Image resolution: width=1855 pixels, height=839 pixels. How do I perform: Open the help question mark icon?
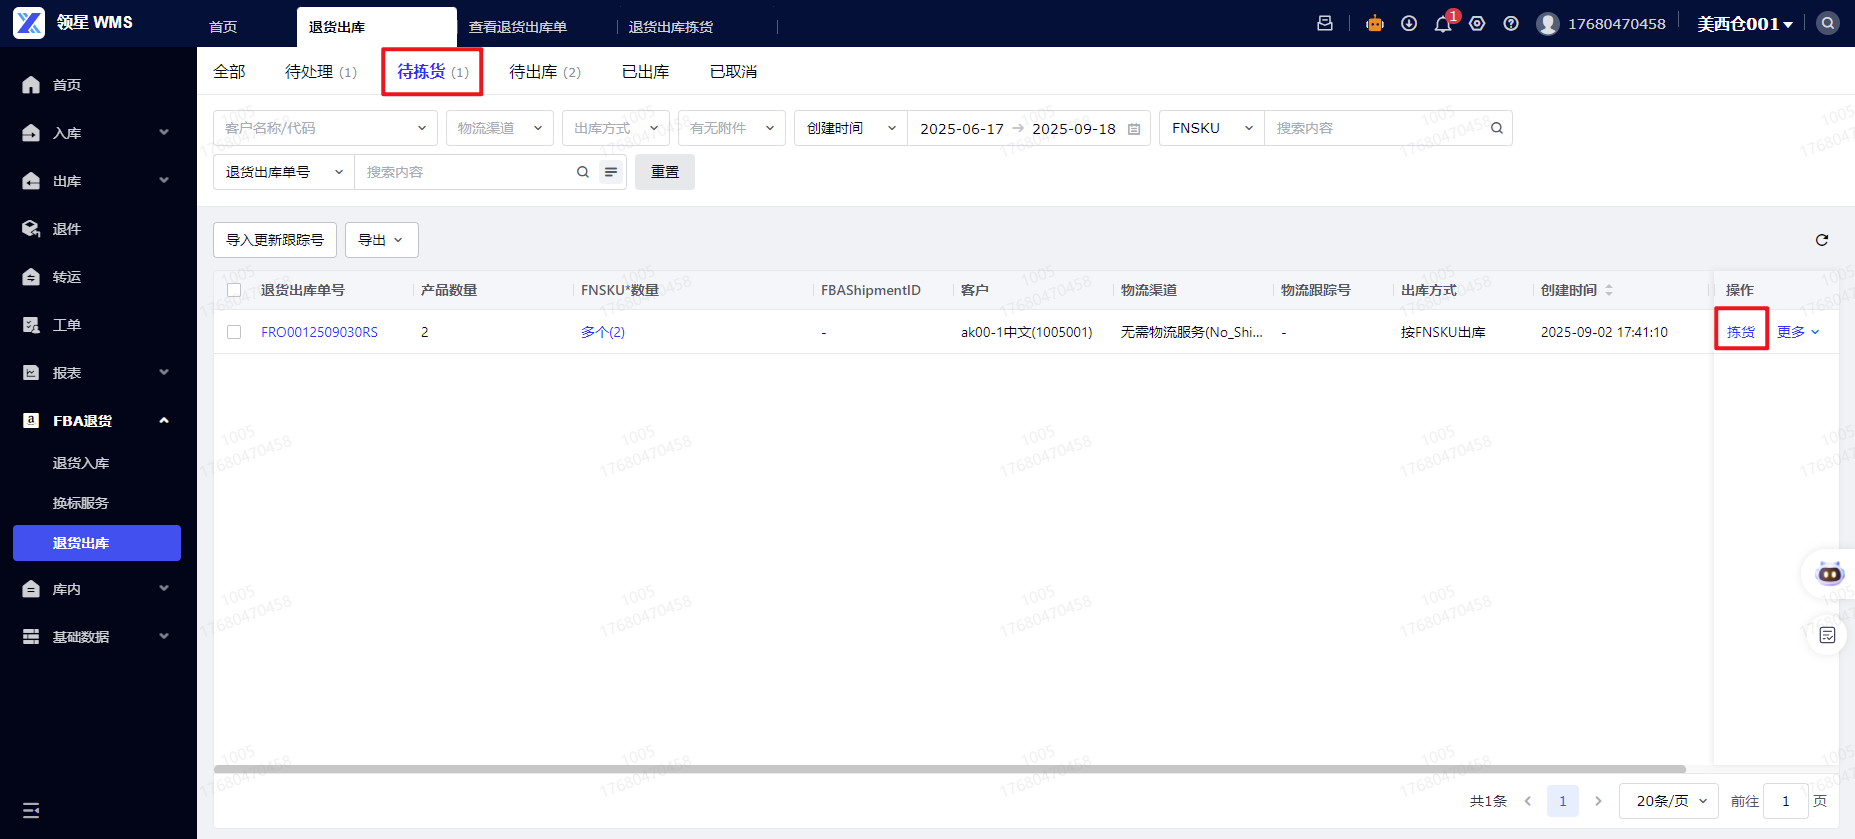1511,23
